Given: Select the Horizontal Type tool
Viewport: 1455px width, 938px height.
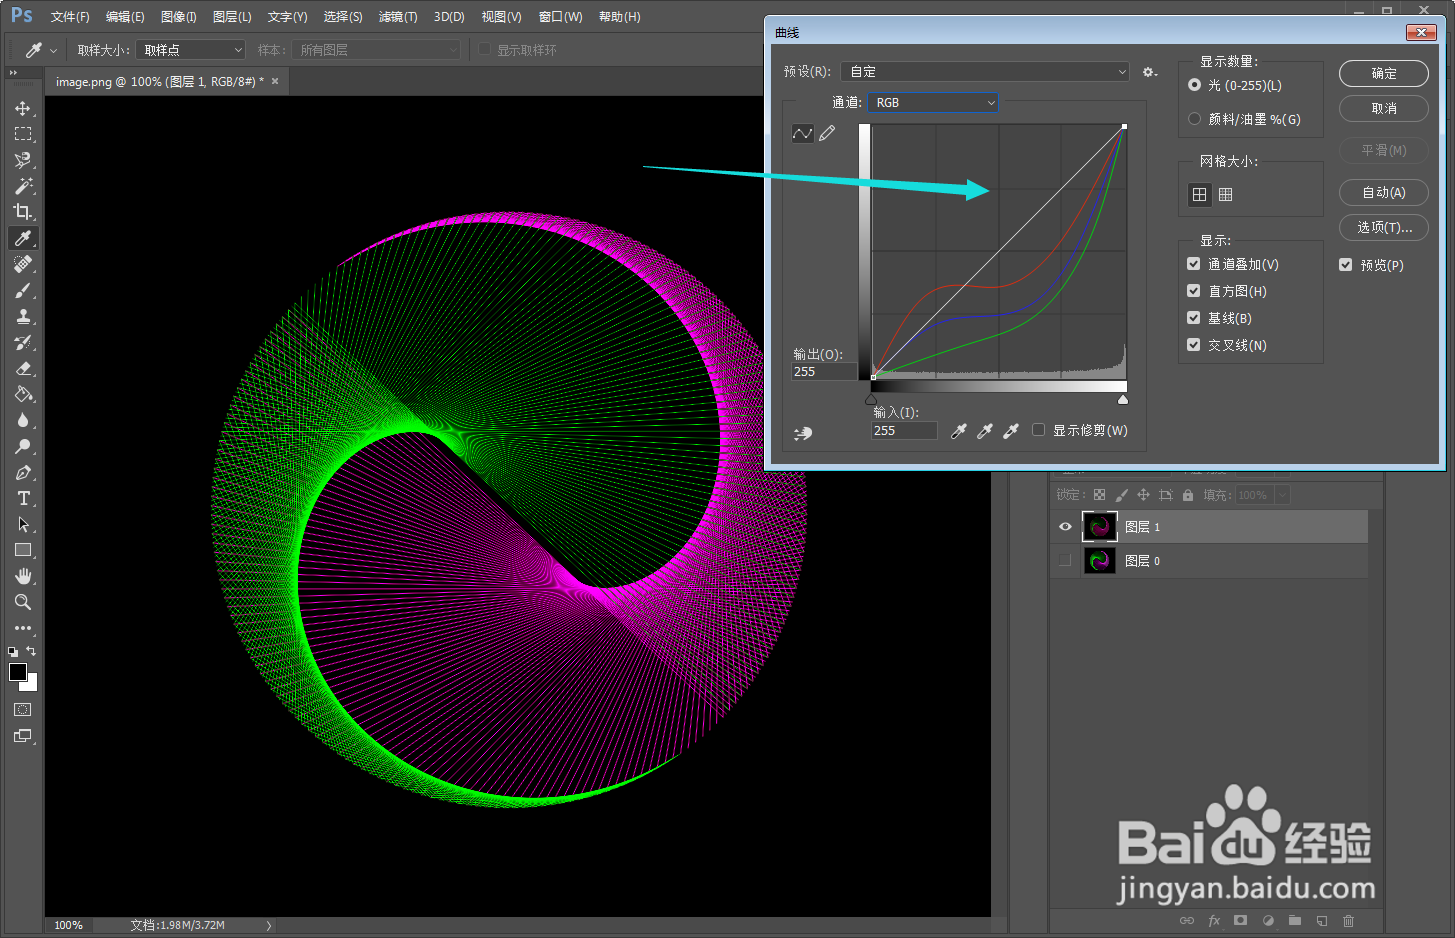Looking at the screenshot, I should click(x=23, y=498).
